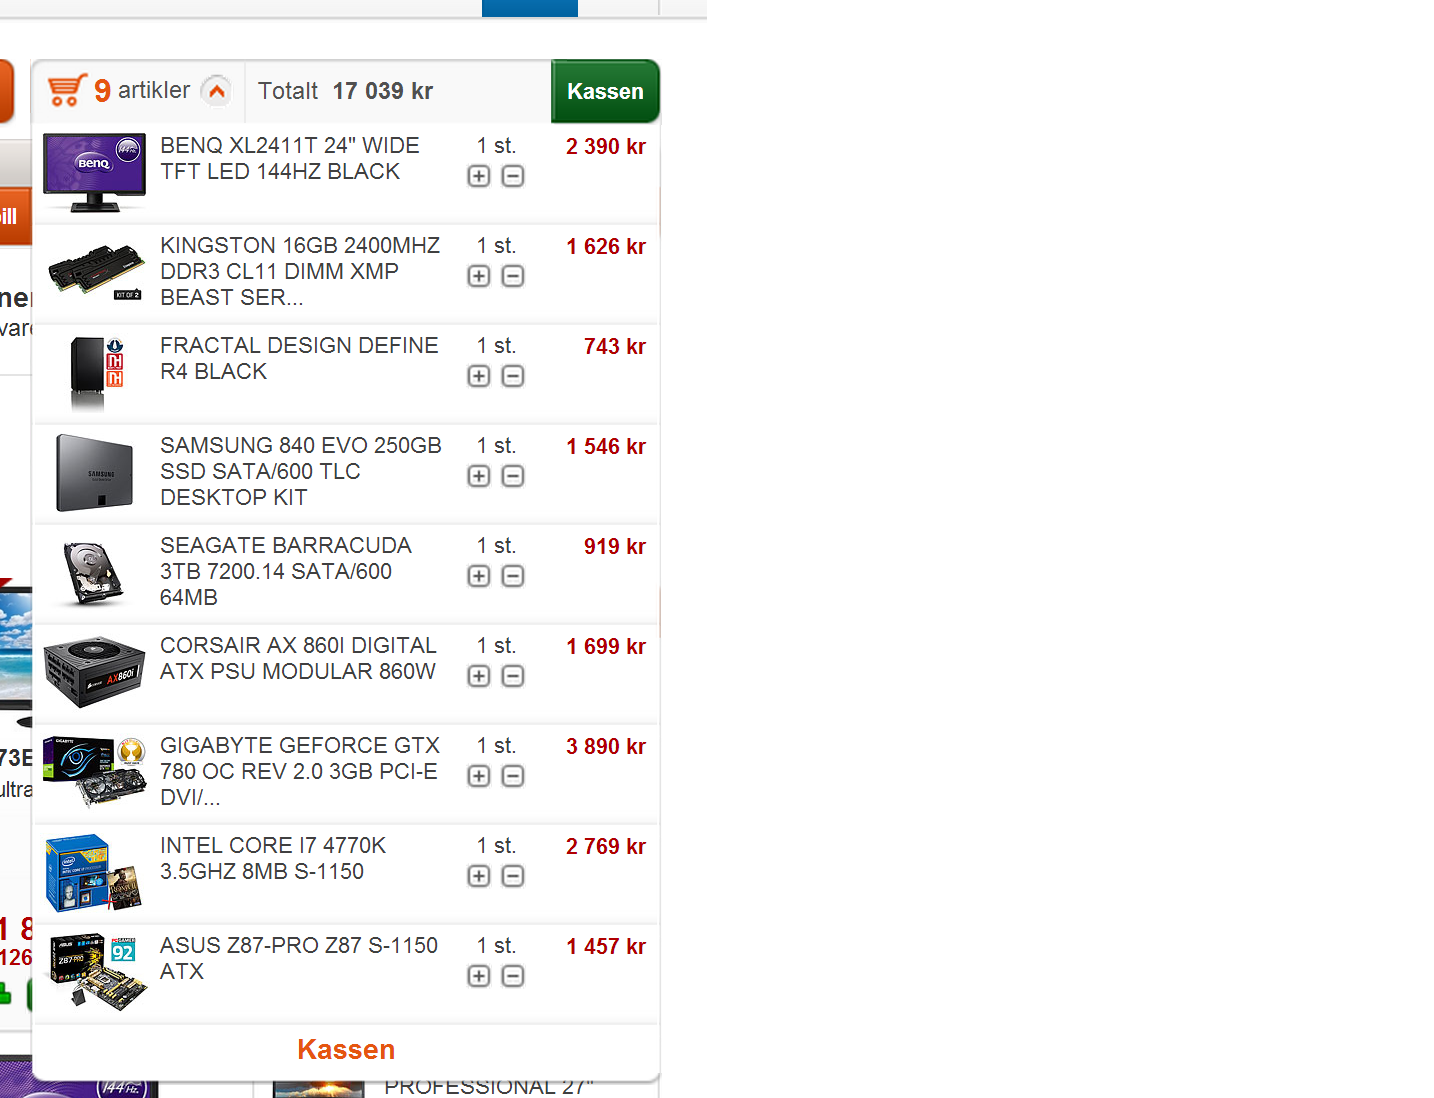Open the Samsung SSD product thumbnail

95,473
